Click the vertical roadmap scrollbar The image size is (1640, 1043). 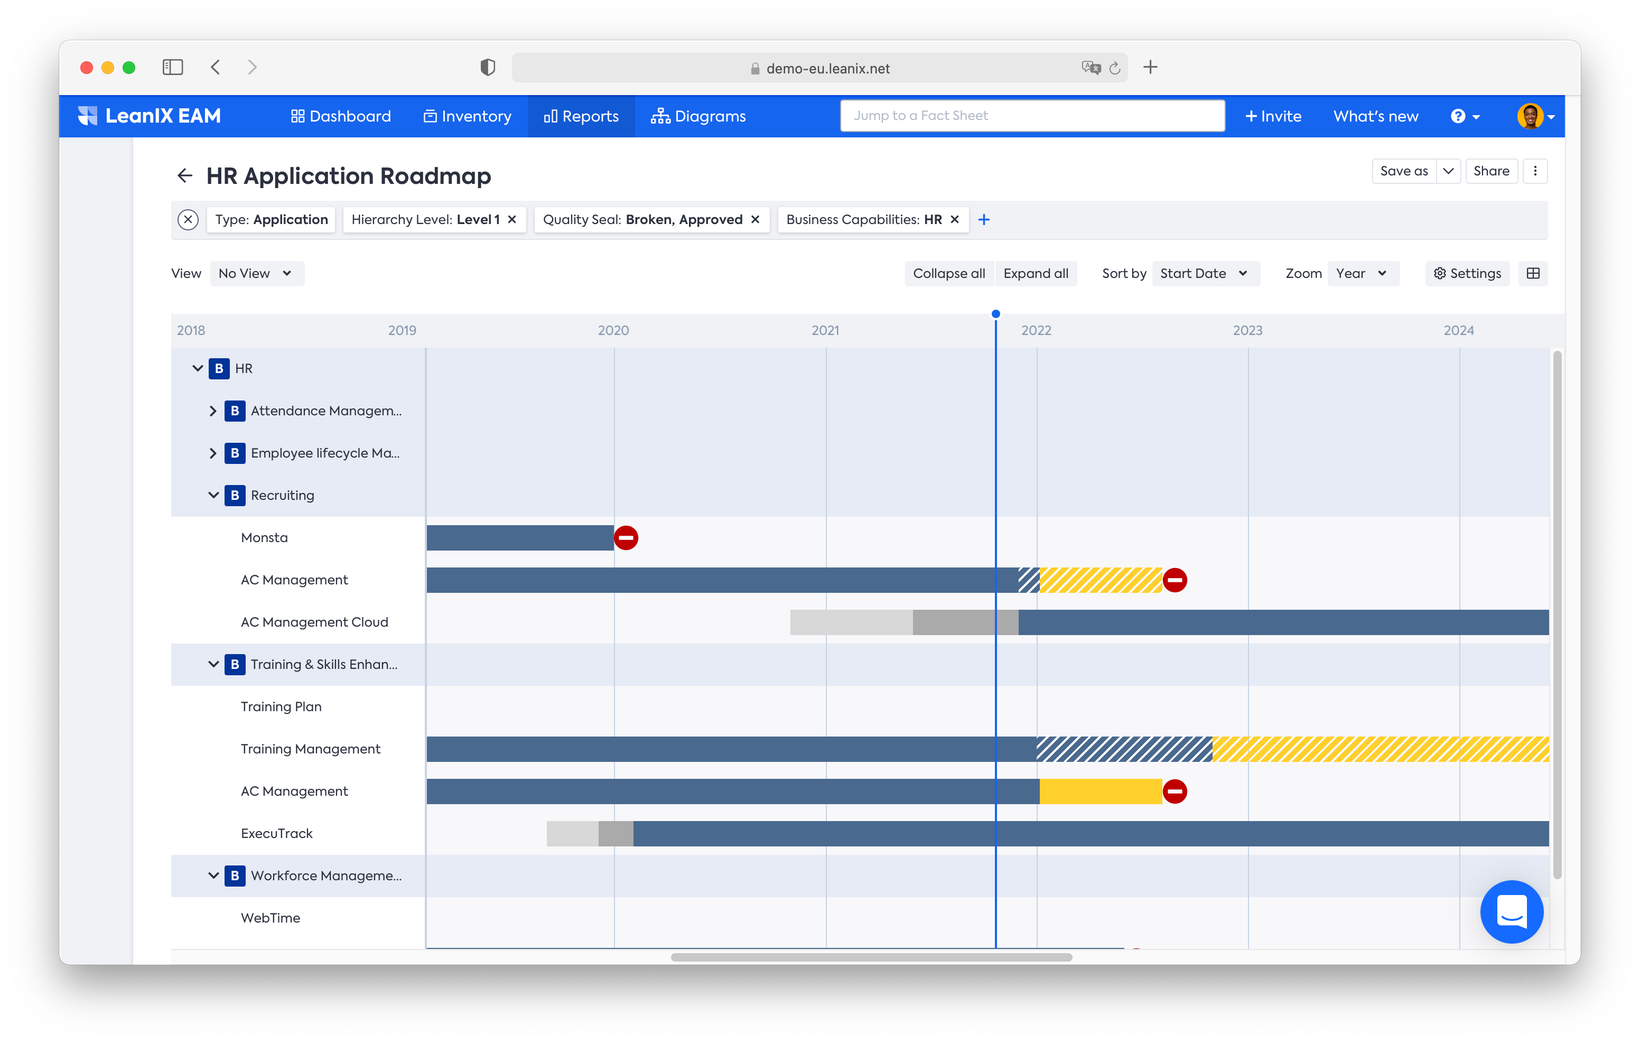1557,614
